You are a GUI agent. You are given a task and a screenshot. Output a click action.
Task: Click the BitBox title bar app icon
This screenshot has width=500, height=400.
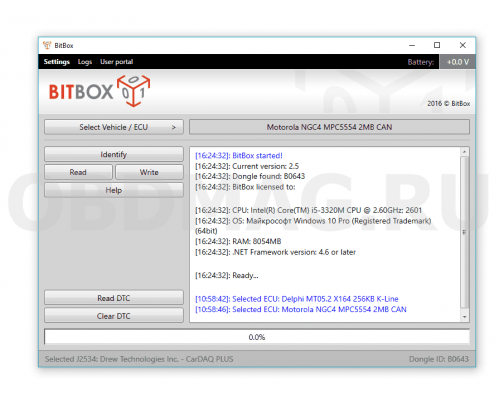coord(47,45)
